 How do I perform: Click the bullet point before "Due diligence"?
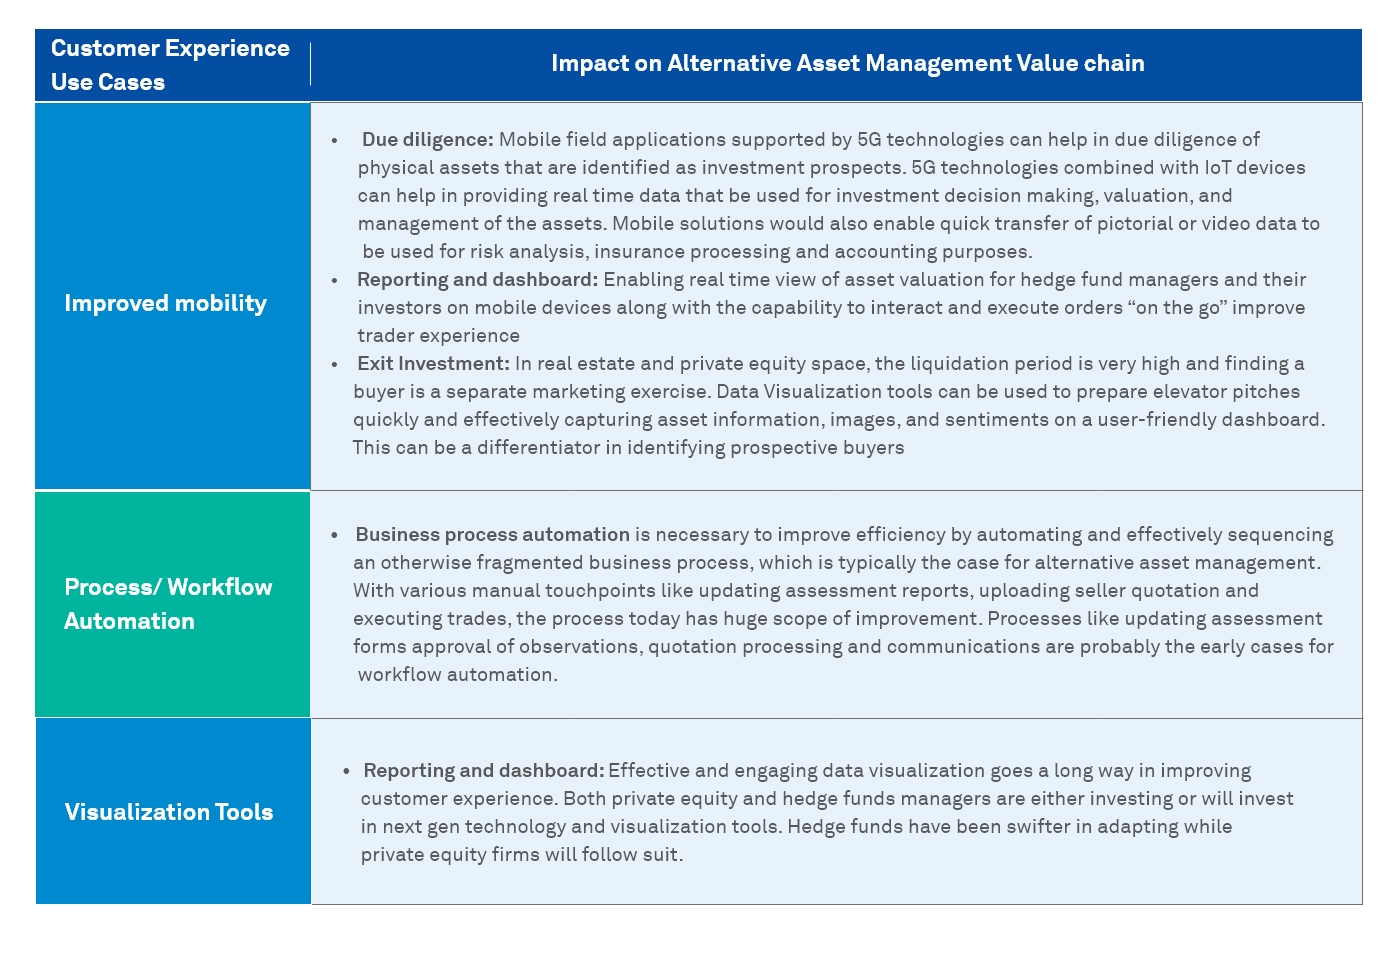[335, 141]
